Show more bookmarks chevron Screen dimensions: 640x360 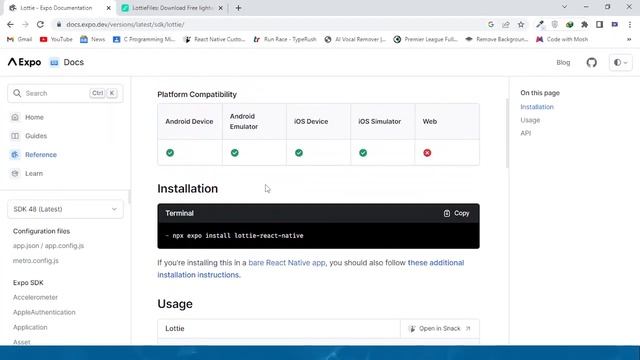click(629, 39)
